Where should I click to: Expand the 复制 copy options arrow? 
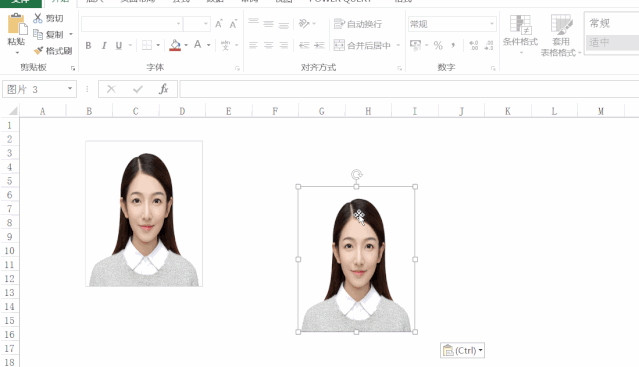pyautogui.click(x=71, y=34)
